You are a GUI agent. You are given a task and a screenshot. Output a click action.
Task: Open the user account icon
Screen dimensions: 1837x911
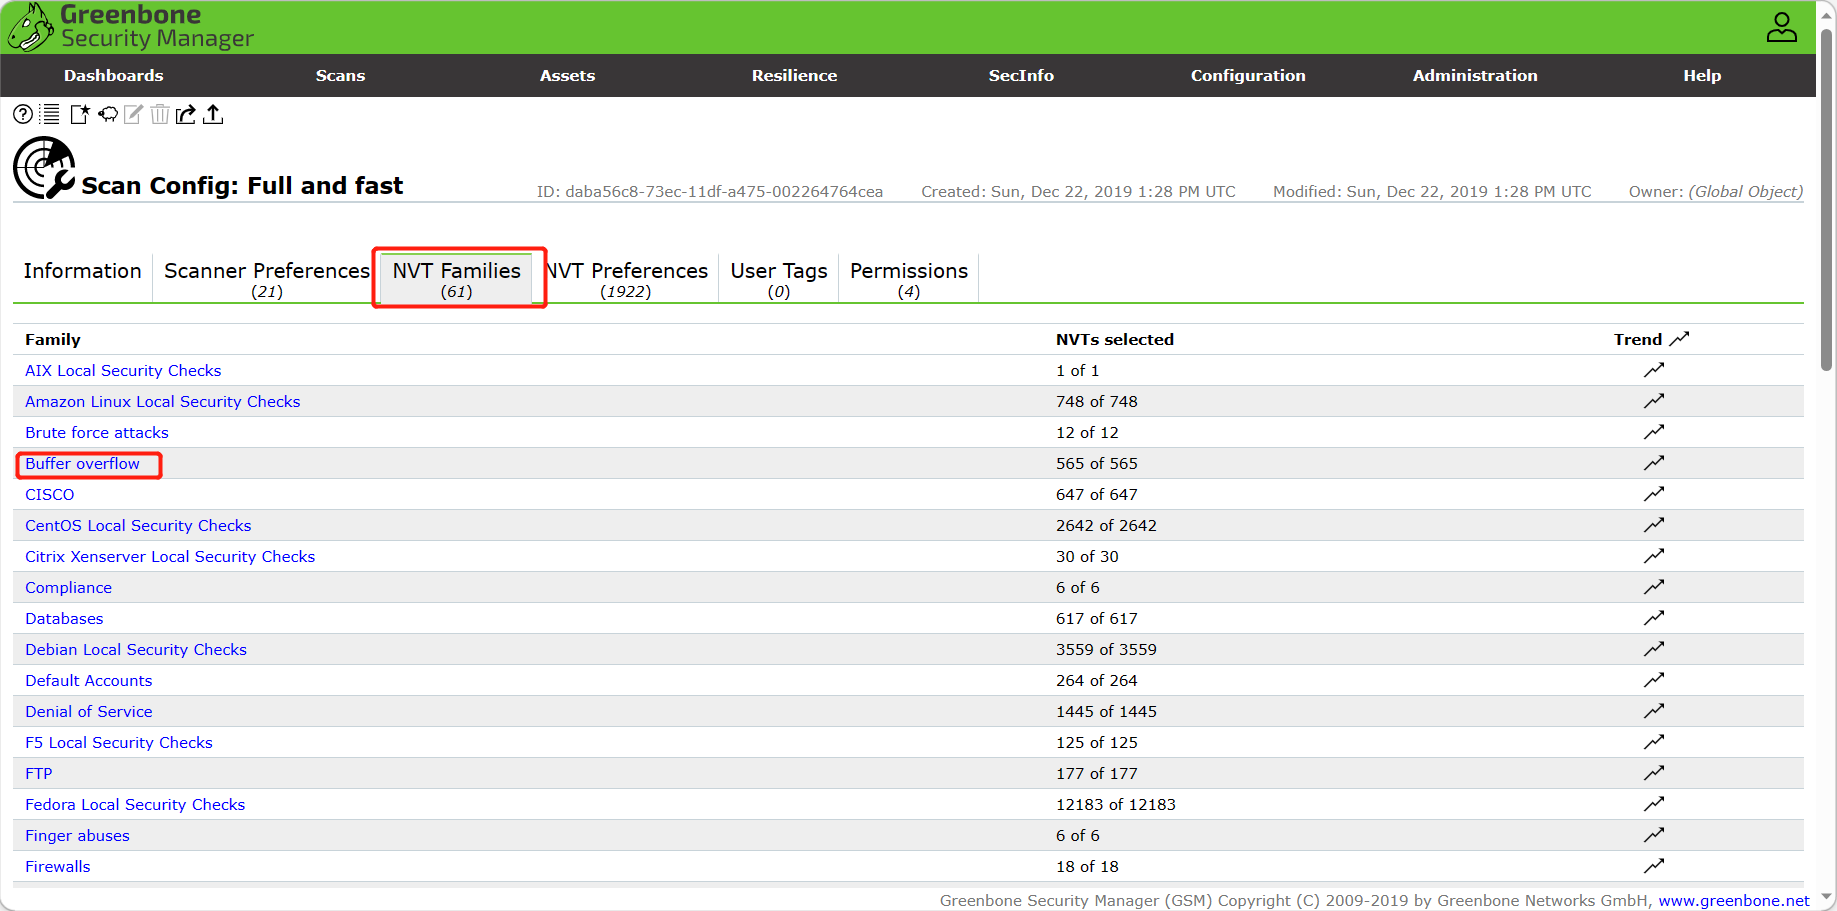pyautogui.click(x=1781, y=27)
